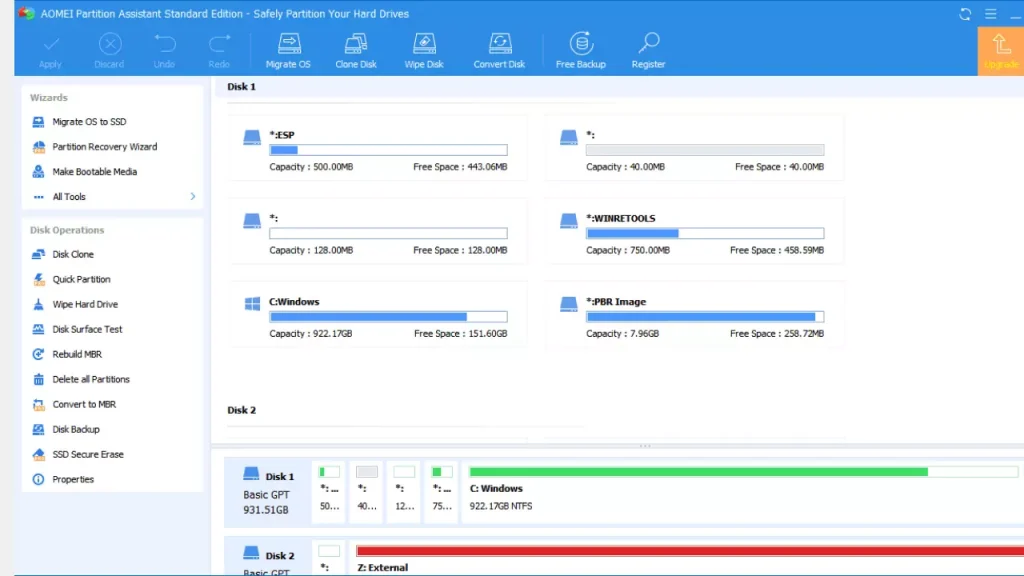Click the AOMEI app logo in title bar
Image resolution: width=1024 pixels, height=576 pixels.
[x=27, y=13]
